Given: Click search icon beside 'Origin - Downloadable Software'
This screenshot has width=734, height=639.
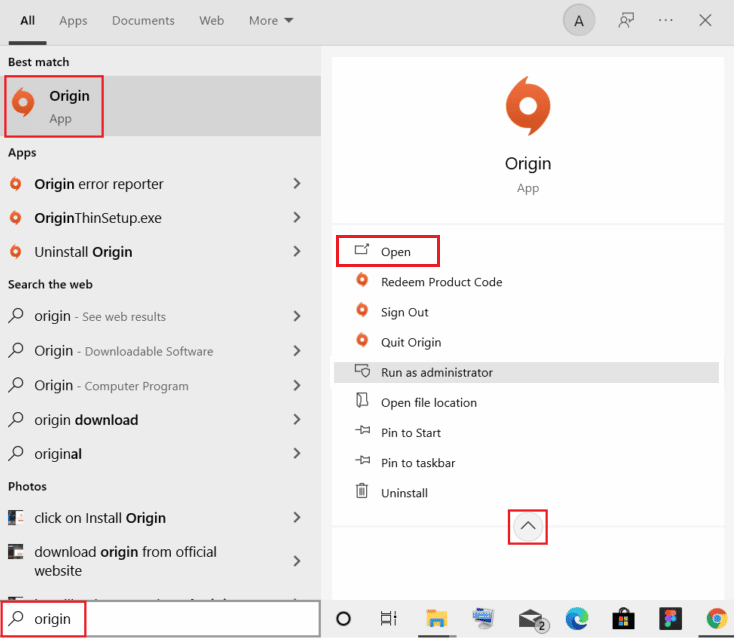Looking at the screenshot, I should pyautogui.click(x=15, y=351).
